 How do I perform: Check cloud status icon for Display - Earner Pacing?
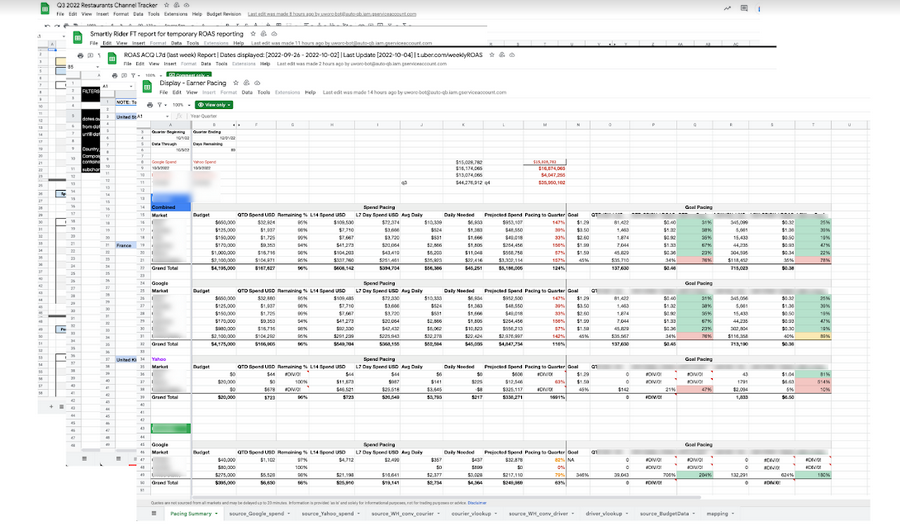point(257,83)
